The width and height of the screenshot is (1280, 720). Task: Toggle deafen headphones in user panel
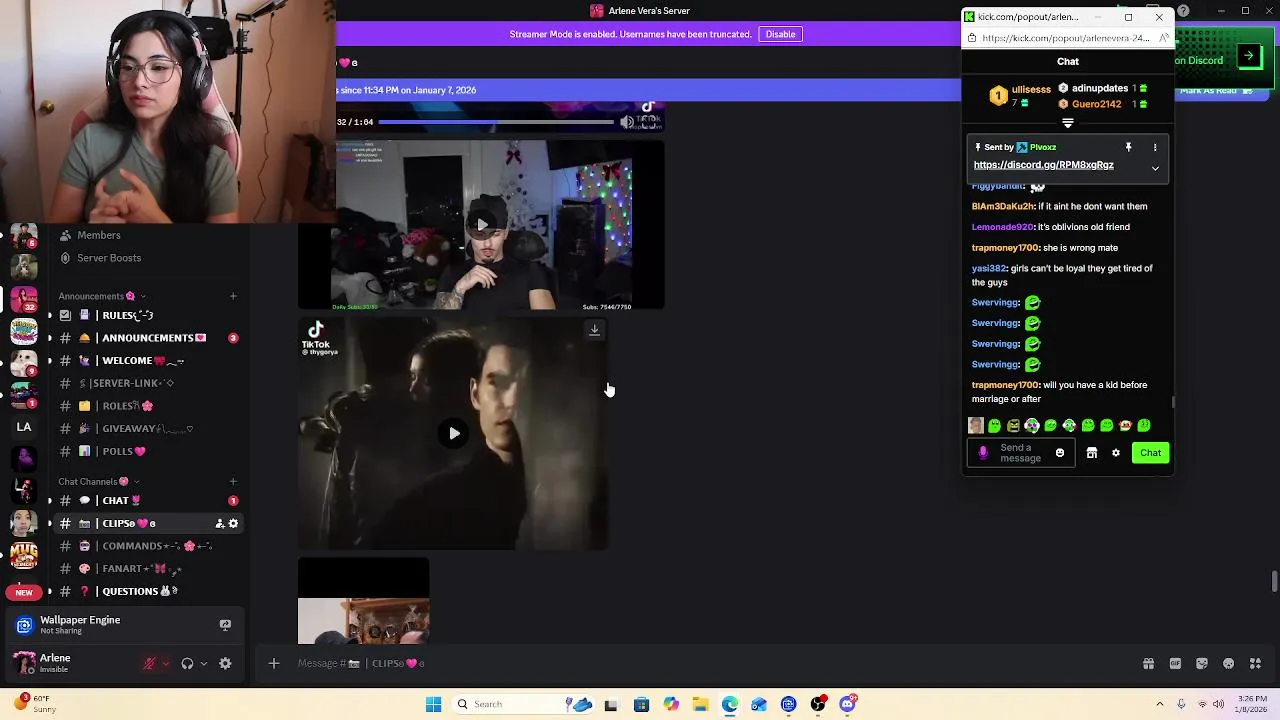[187, 663]
